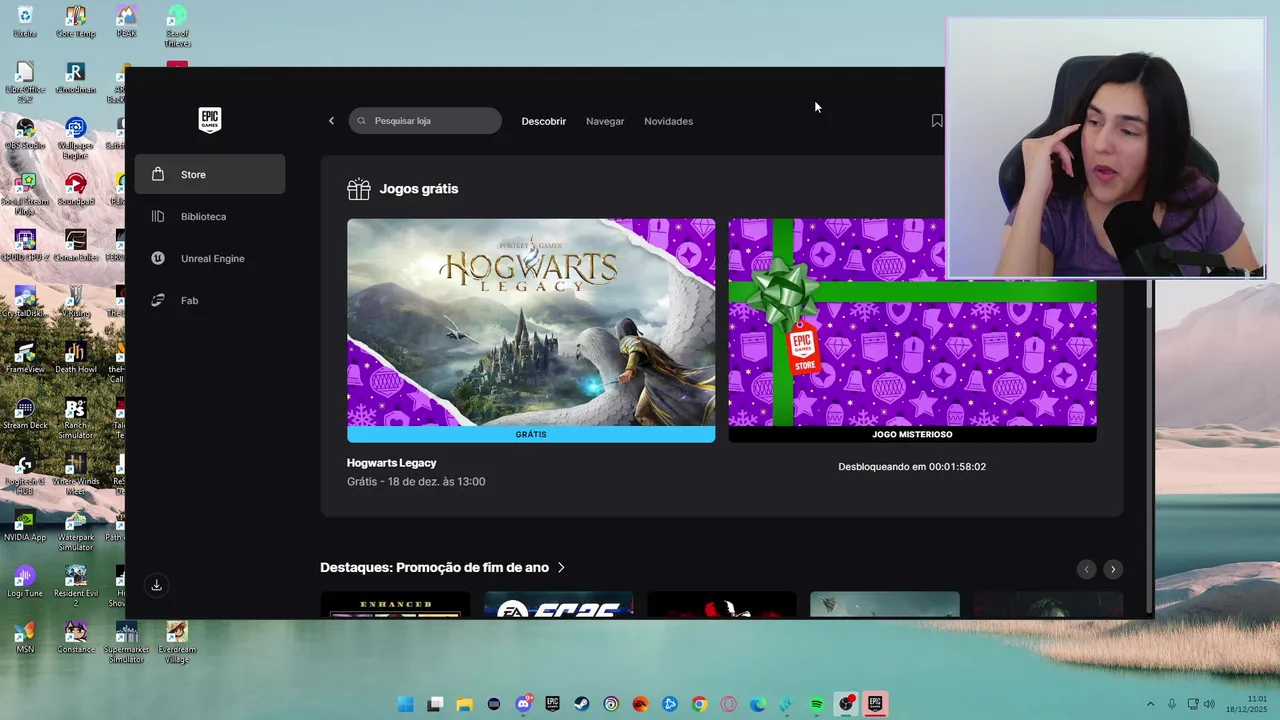Open the Novidades tab
The height and width of the screenshot is (720, 1280).
(668, 121)
